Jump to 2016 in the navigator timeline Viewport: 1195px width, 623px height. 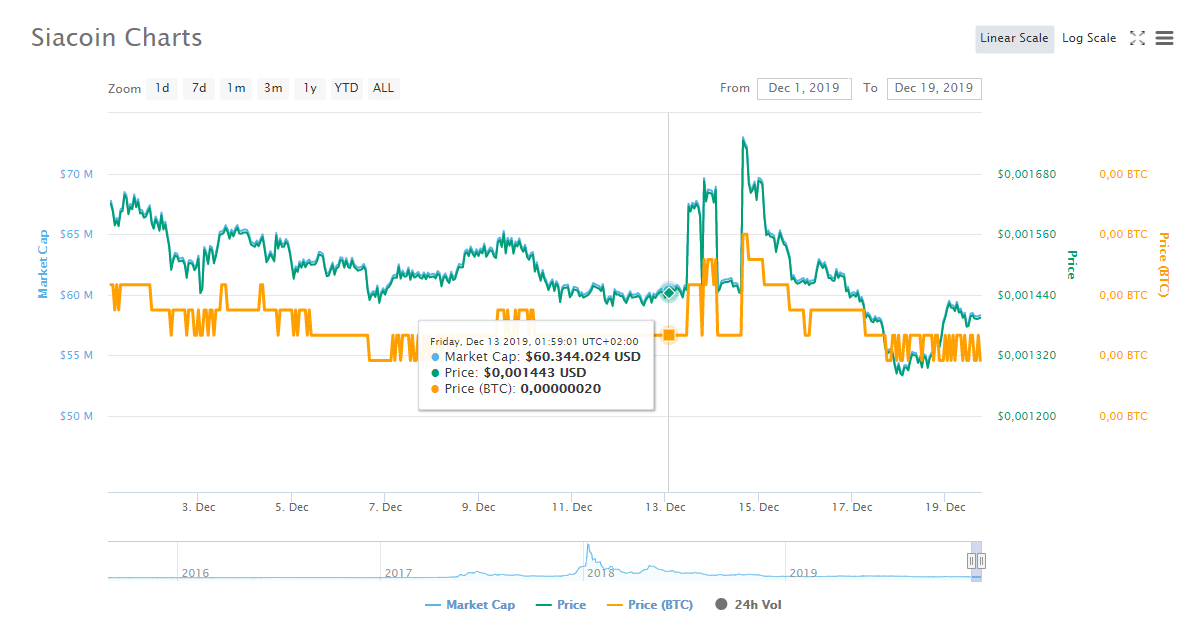coord(195,573)
